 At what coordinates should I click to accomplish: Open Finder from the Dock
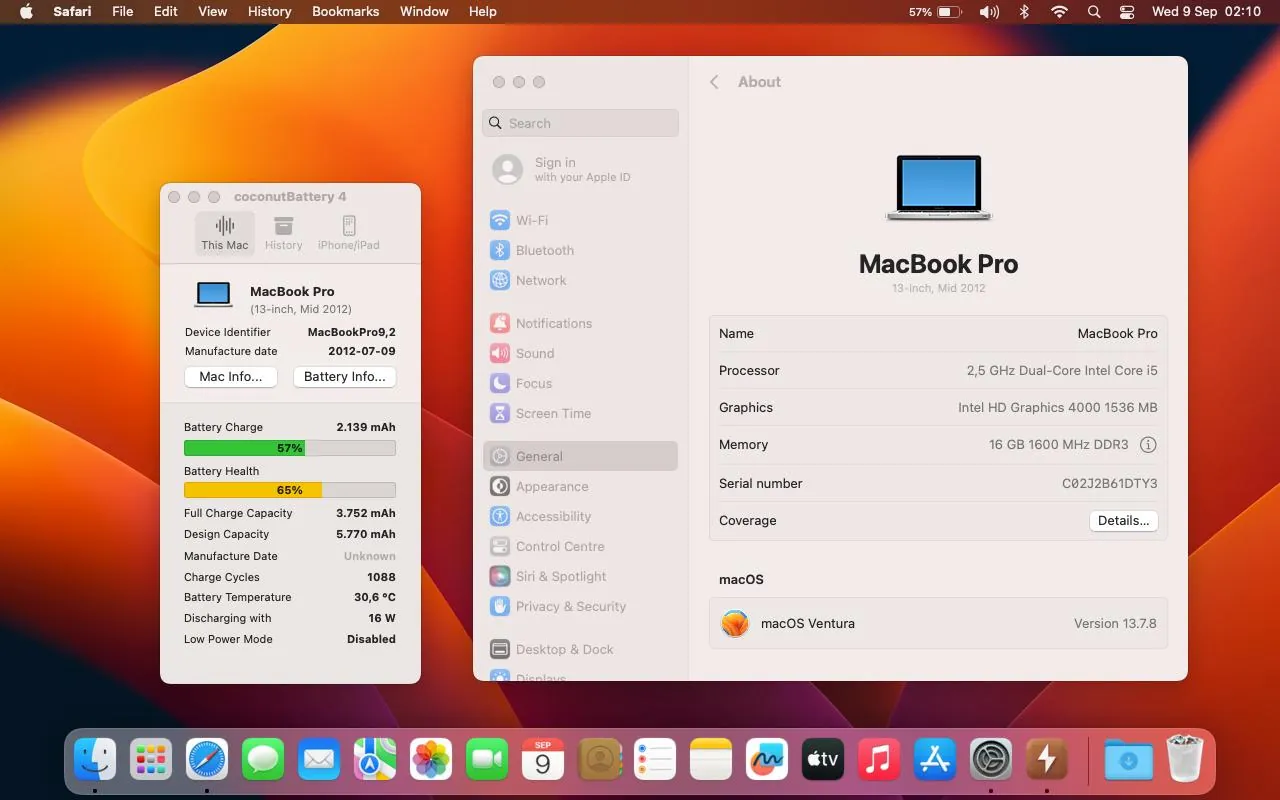pyautogui.click(x=95, y=760)
